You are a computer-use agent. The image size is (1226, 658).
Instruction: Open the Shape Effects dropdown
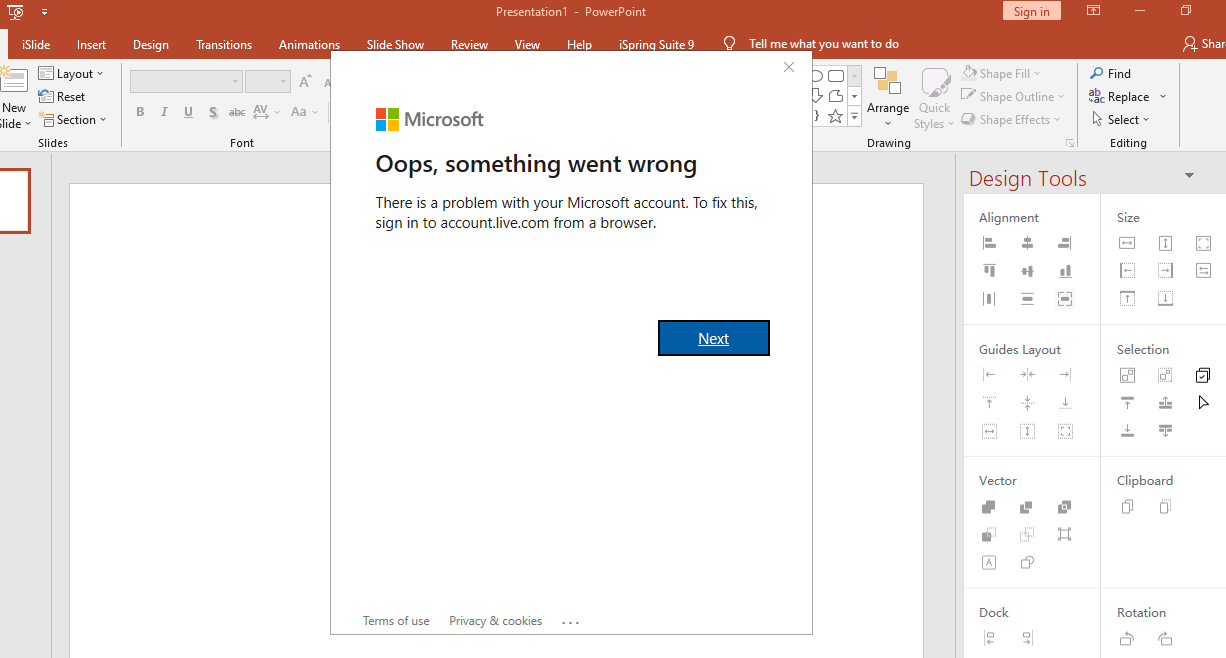click(1011, 119)
